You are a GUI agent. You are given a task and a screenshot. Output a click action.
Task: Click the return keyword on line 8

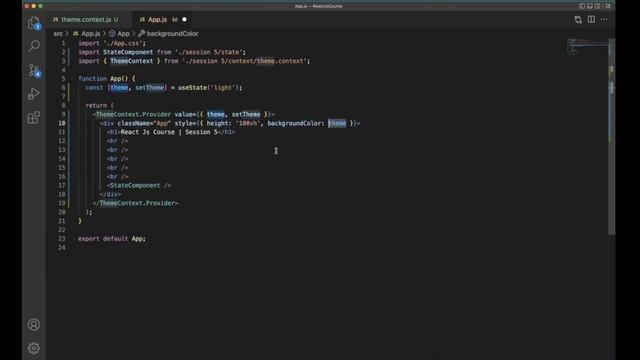(x=96, y=105)
